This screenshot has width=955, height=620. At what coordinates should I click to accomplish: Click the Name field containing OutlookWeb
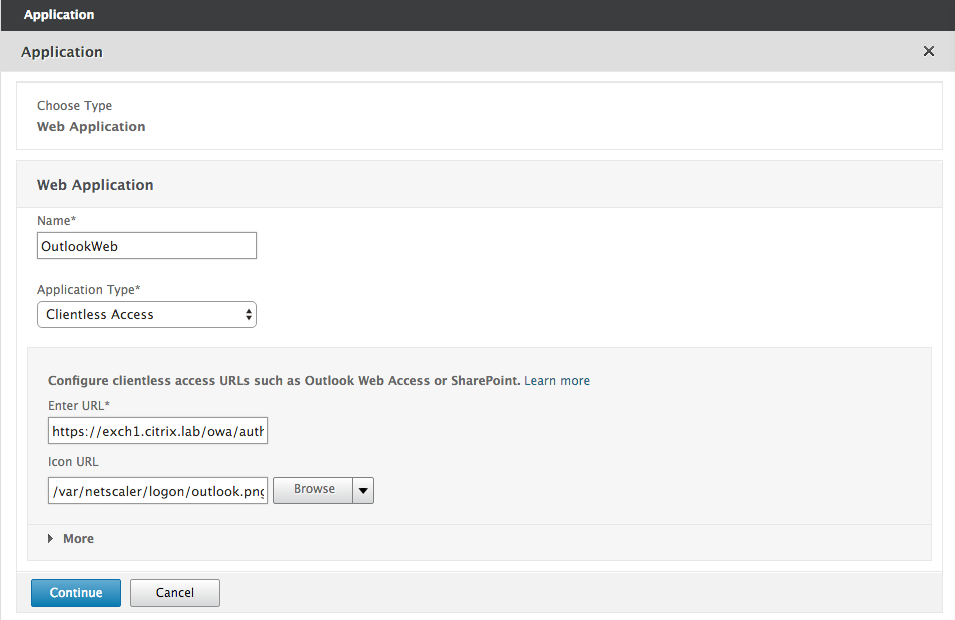pos(146,246)
